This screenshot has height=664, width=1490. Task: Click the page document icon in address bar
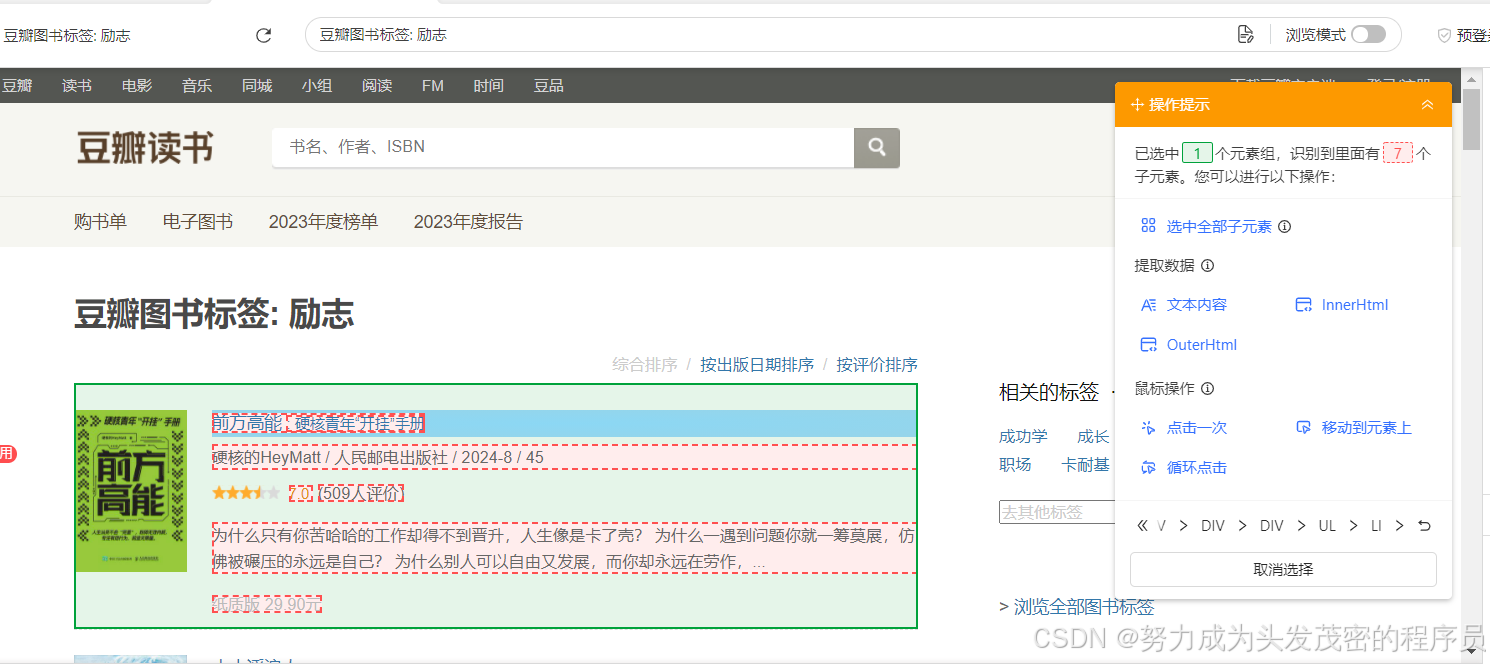coord(1245,35)
